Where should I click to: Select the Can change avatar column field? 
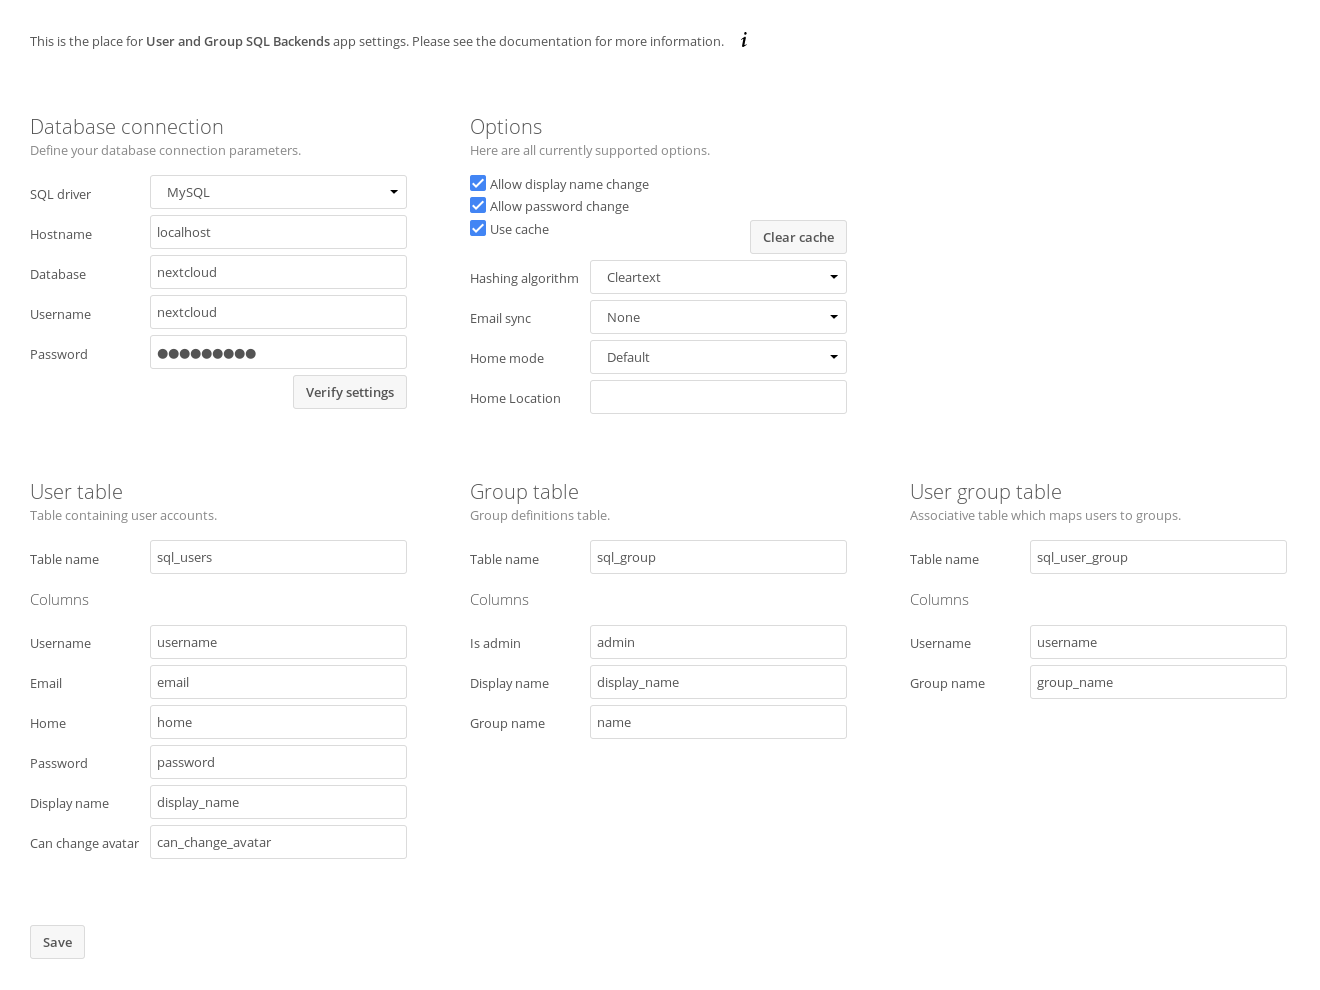(278, 842)
